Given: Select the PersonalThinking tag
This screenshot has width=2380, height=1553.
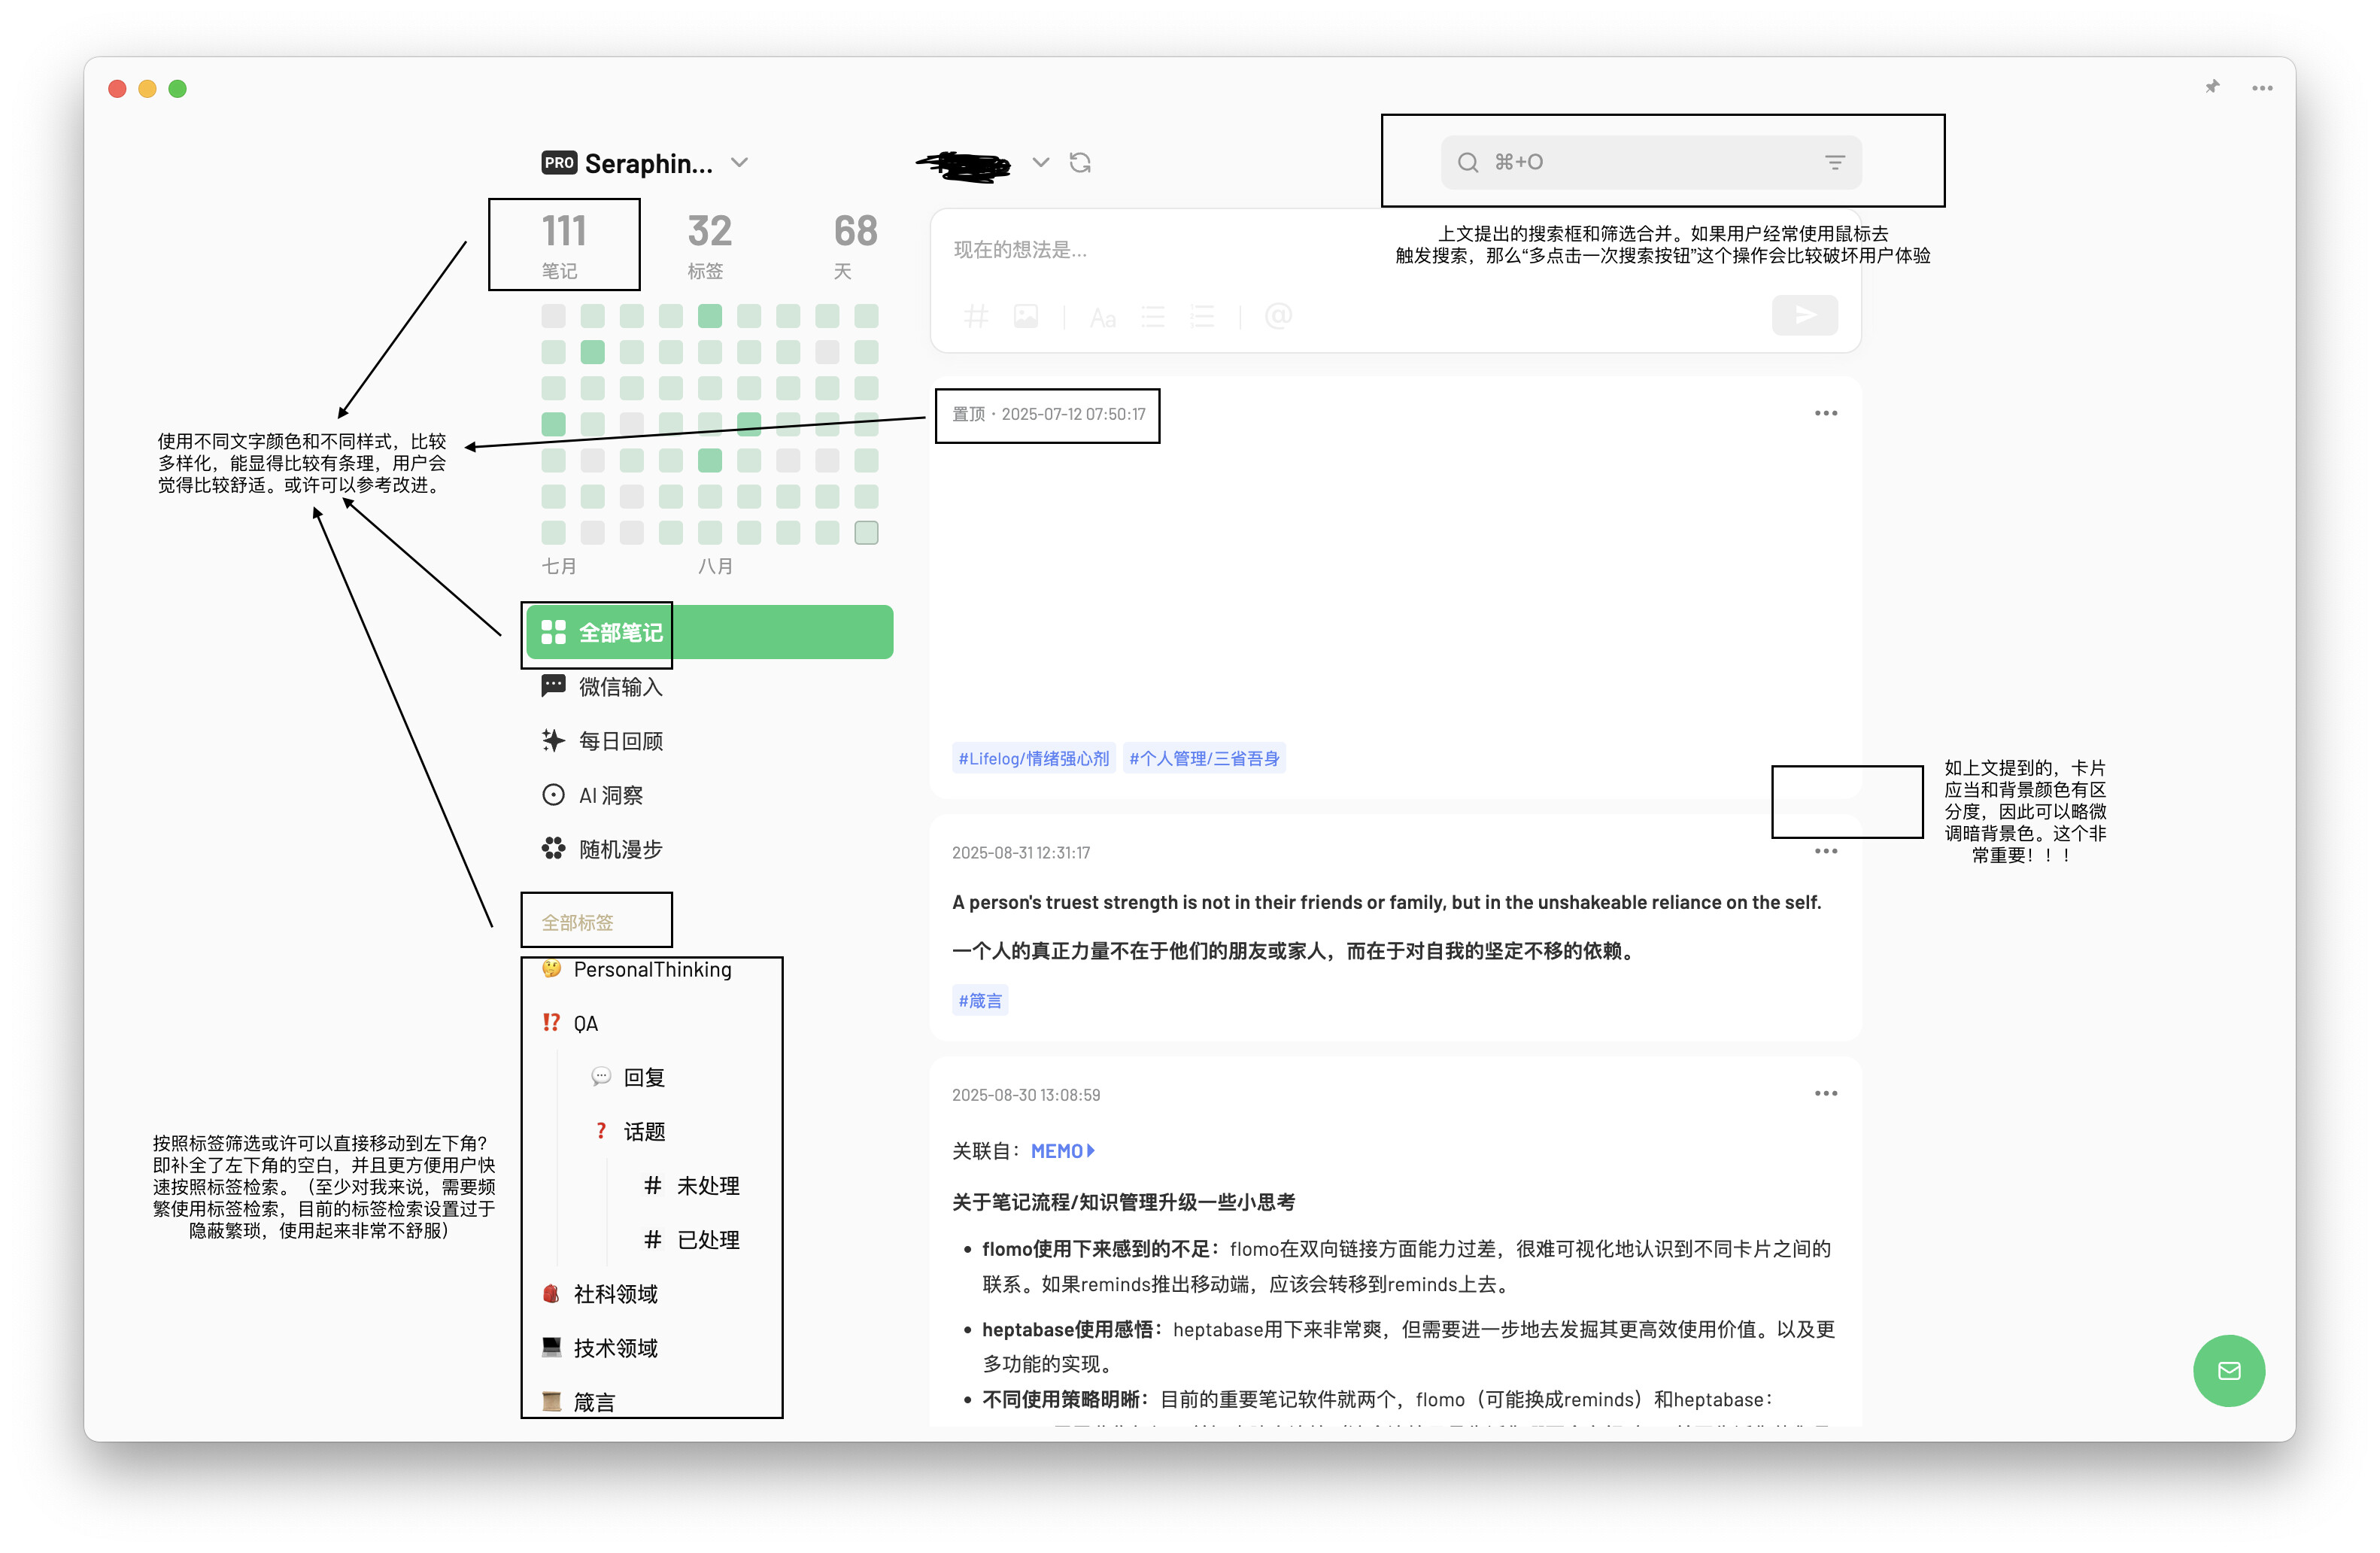Looking at the screenshot, I should click(x=651, y=969).
